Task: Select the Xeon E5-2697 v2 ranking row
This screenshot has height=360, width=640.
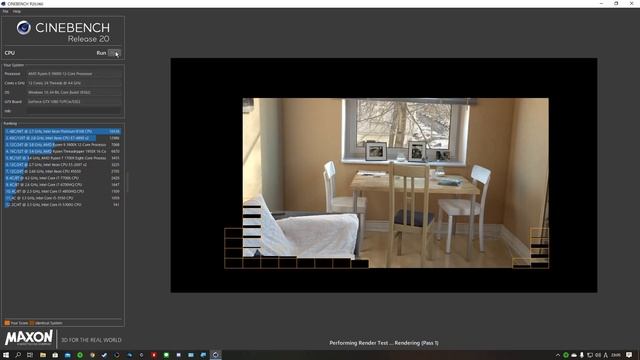Action: pos(63,164)
